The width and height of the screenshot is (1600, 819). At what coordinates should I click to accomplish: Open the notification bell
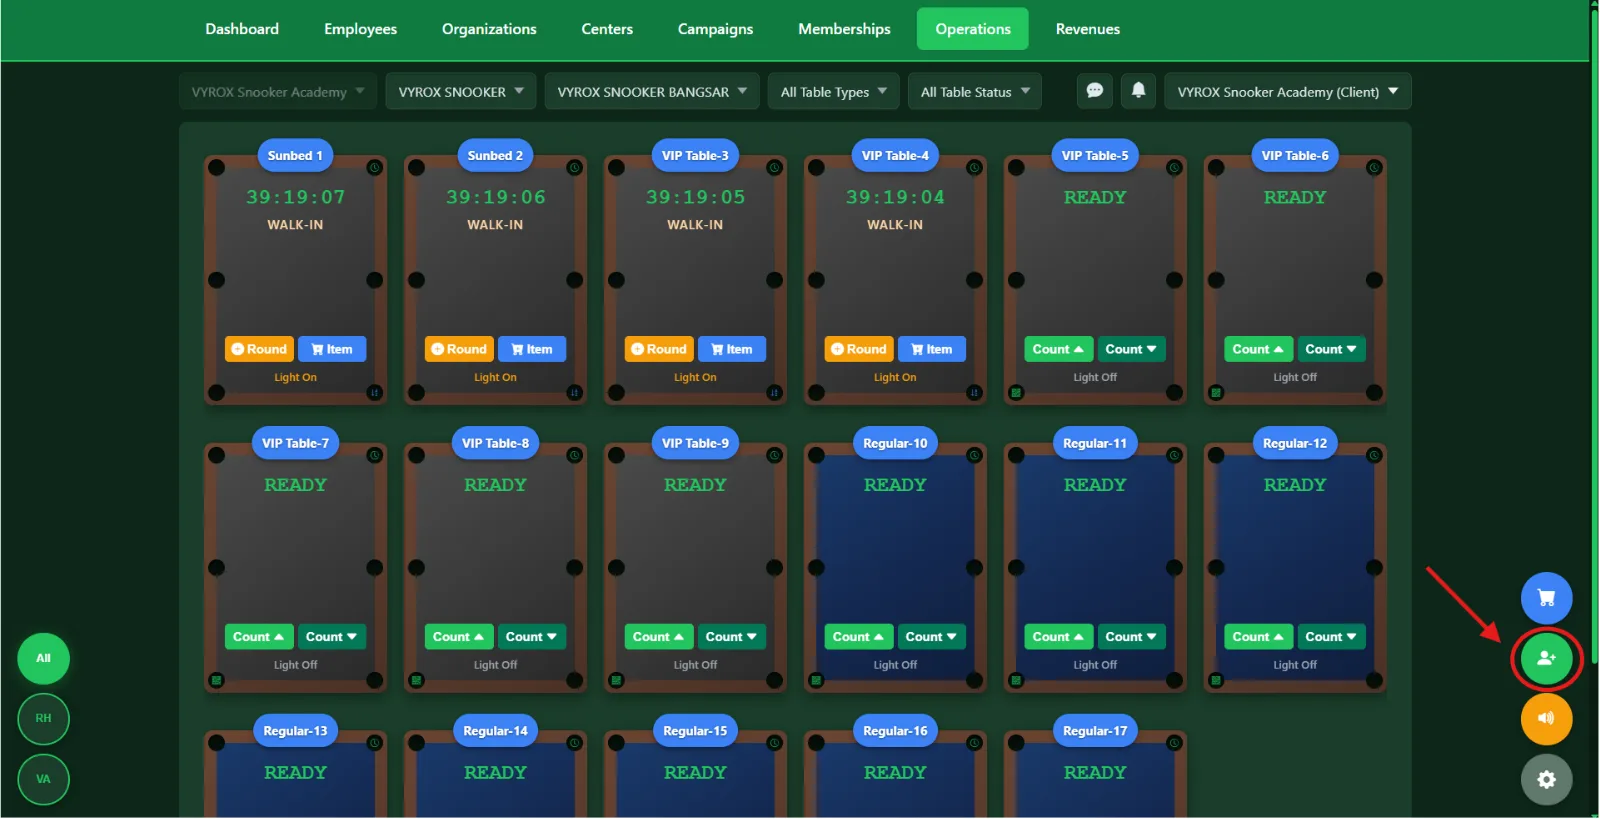point(1138,91)
